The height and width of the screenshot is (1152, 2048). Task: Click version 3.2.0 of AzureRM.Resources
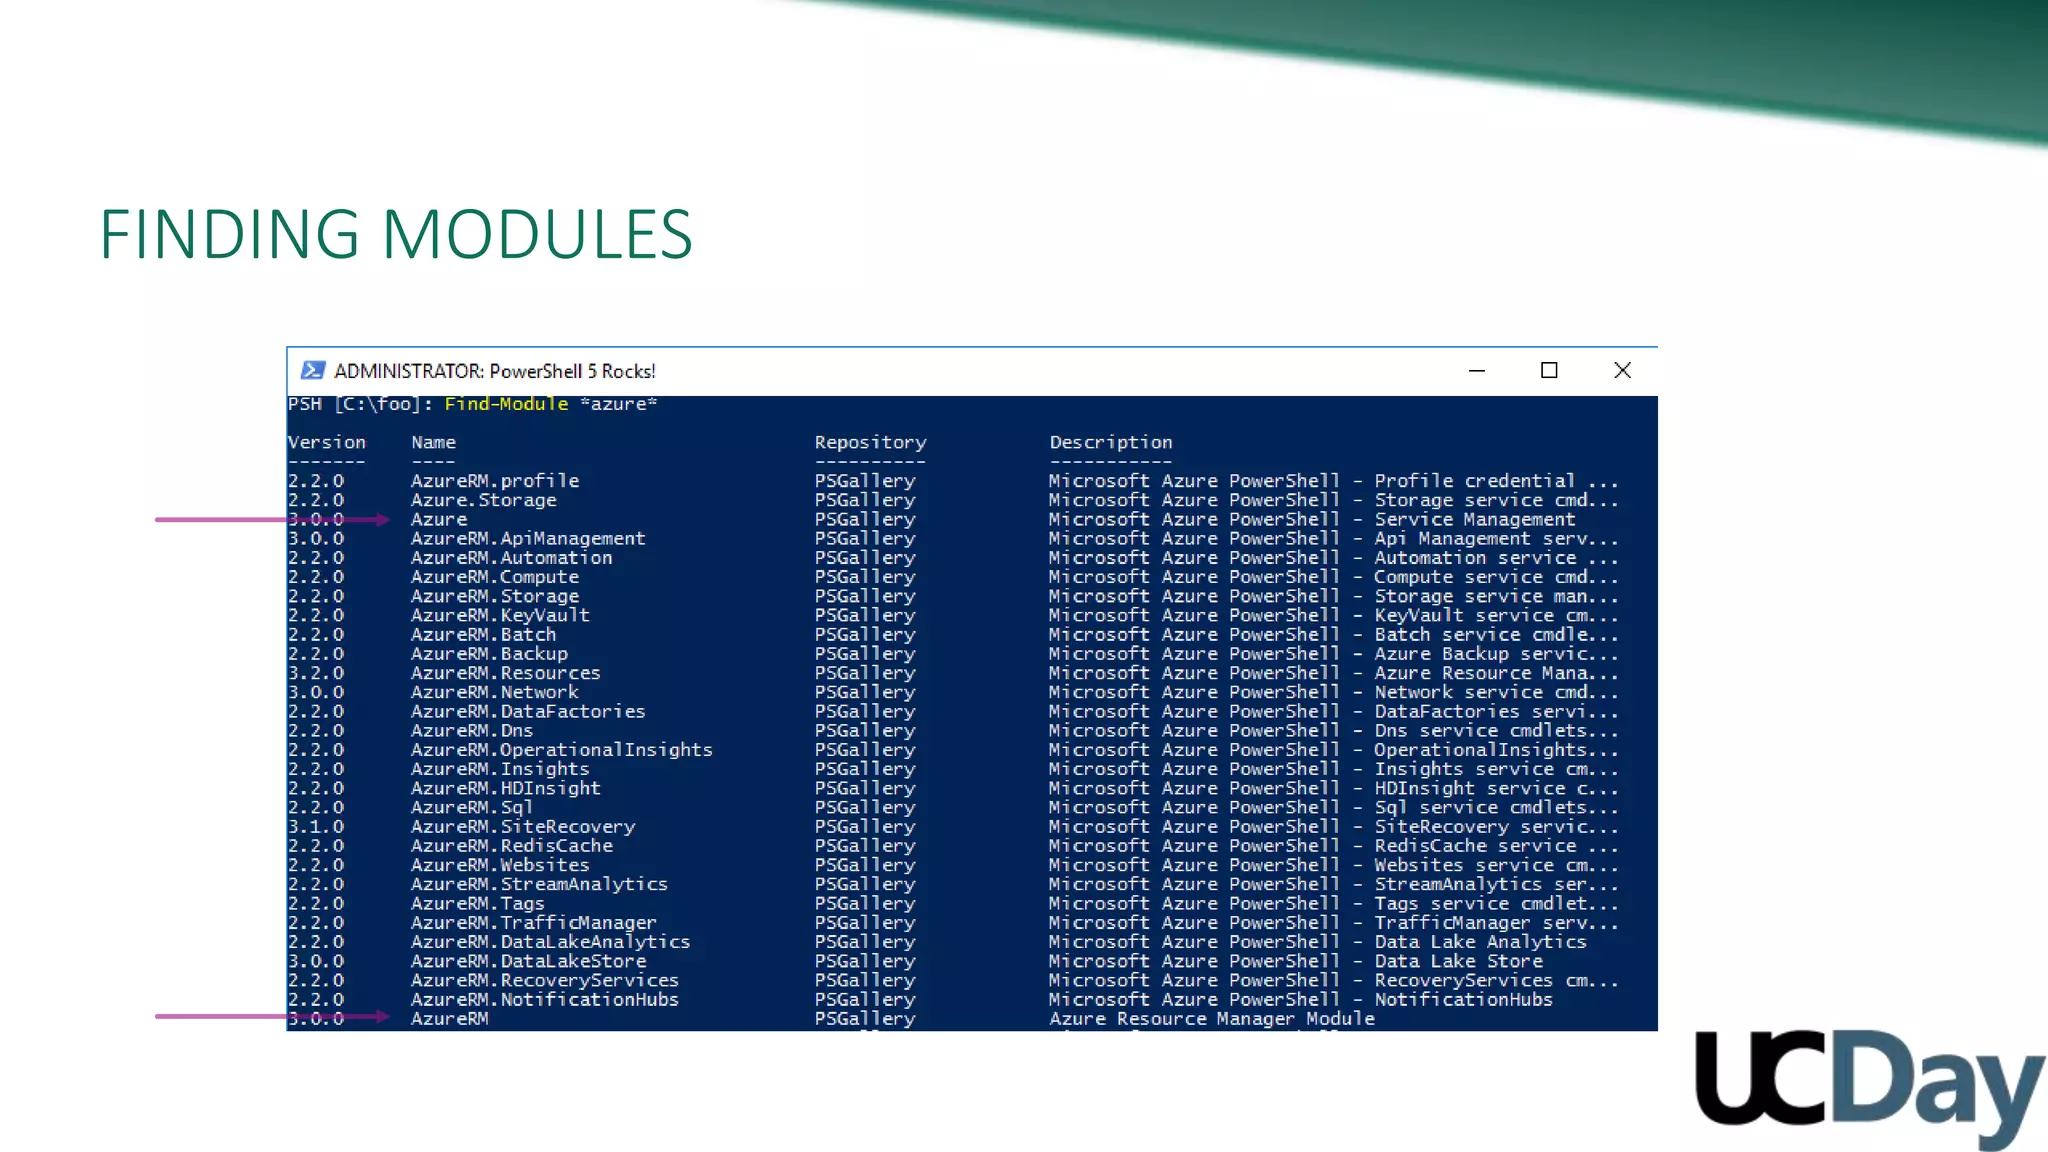coord(316,673)
